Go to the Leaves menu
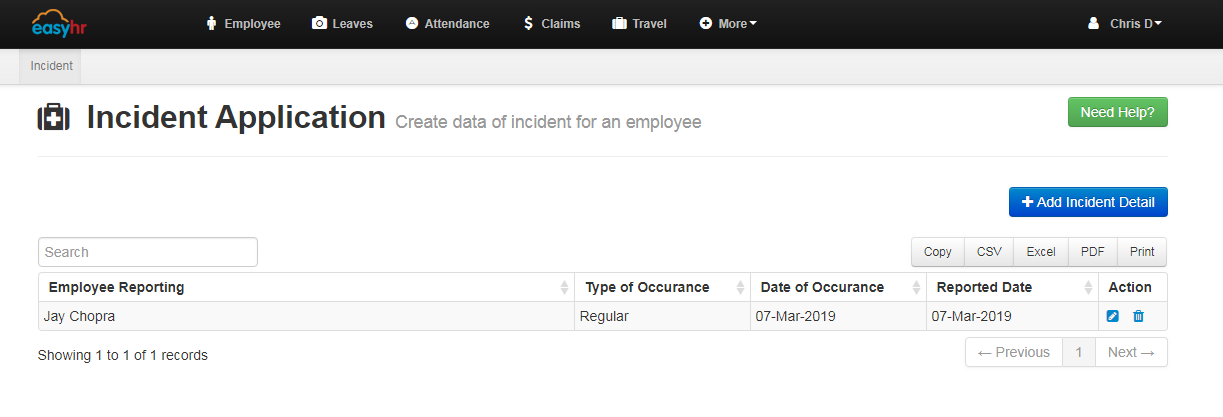The image size is (1223, 417). [x=342, y=24]
